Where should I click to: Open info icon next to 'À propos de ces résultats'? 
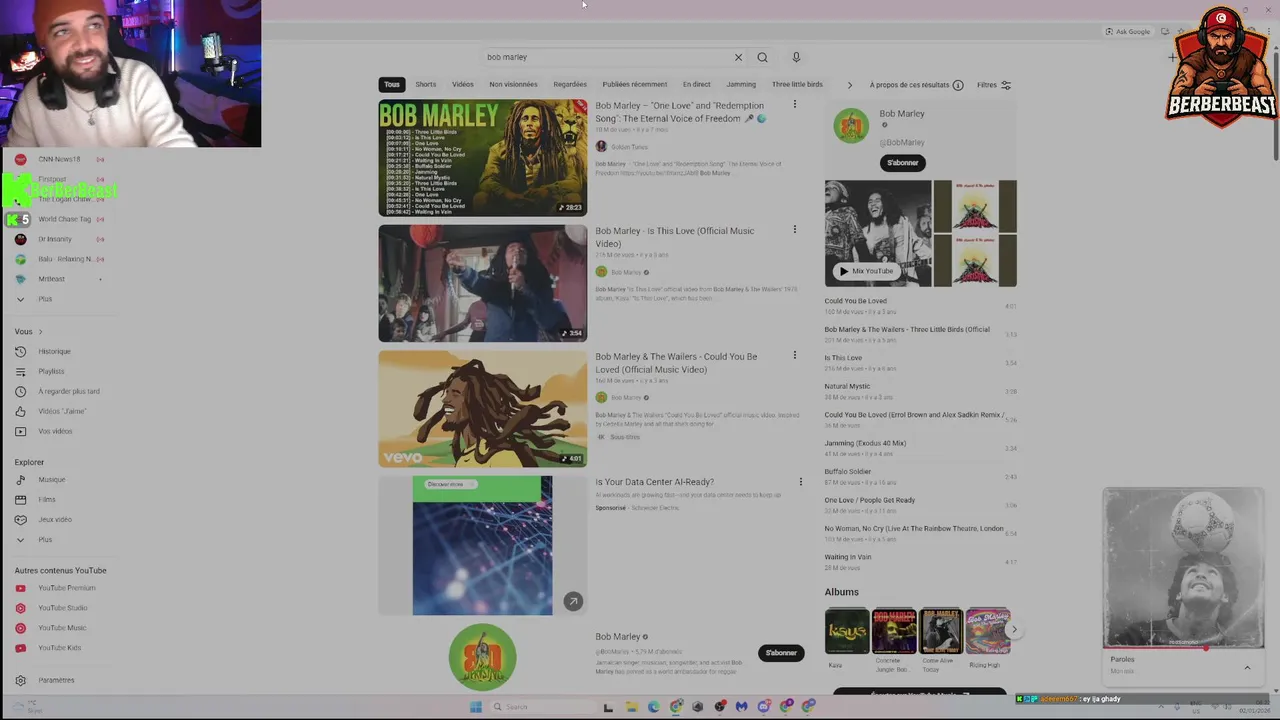click(x=958, y=85)
